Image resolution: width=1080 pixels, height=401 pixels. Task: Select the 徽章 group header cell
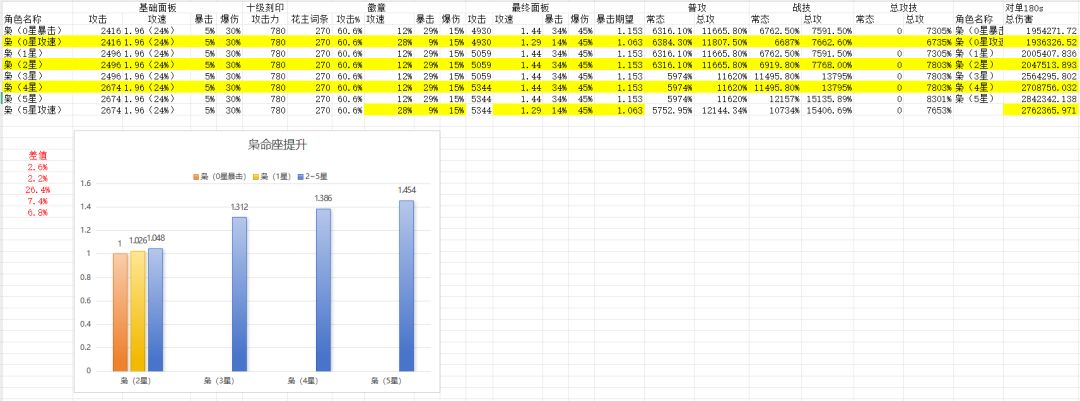pyautogui.click(x=377, y=6)
